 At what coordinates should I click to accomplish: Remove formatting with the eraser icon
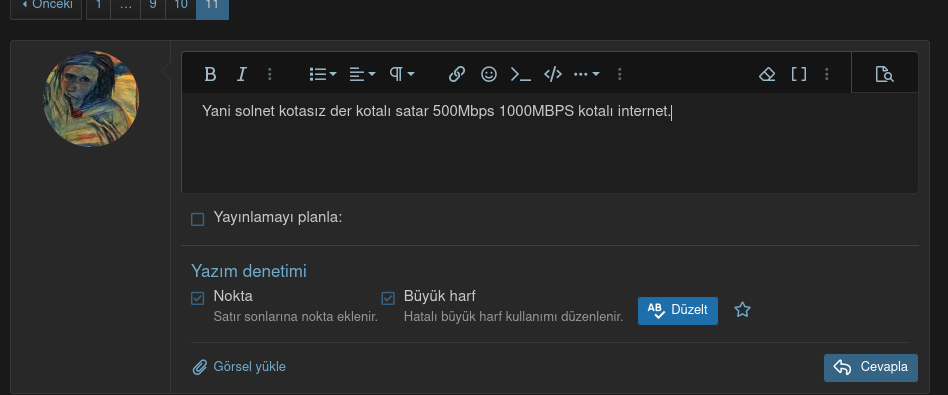pyautogui.click(x=767, y=74)
